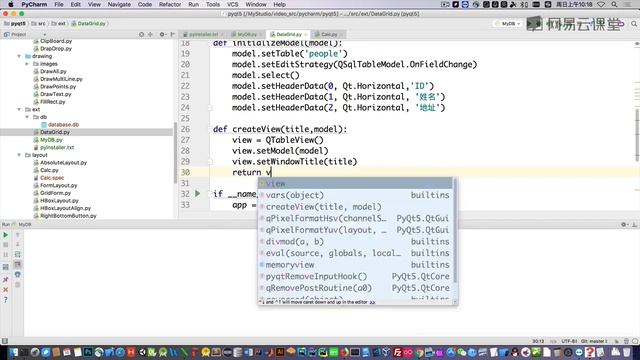Choose 'memoryview' completion suggestion

[355, 265]
